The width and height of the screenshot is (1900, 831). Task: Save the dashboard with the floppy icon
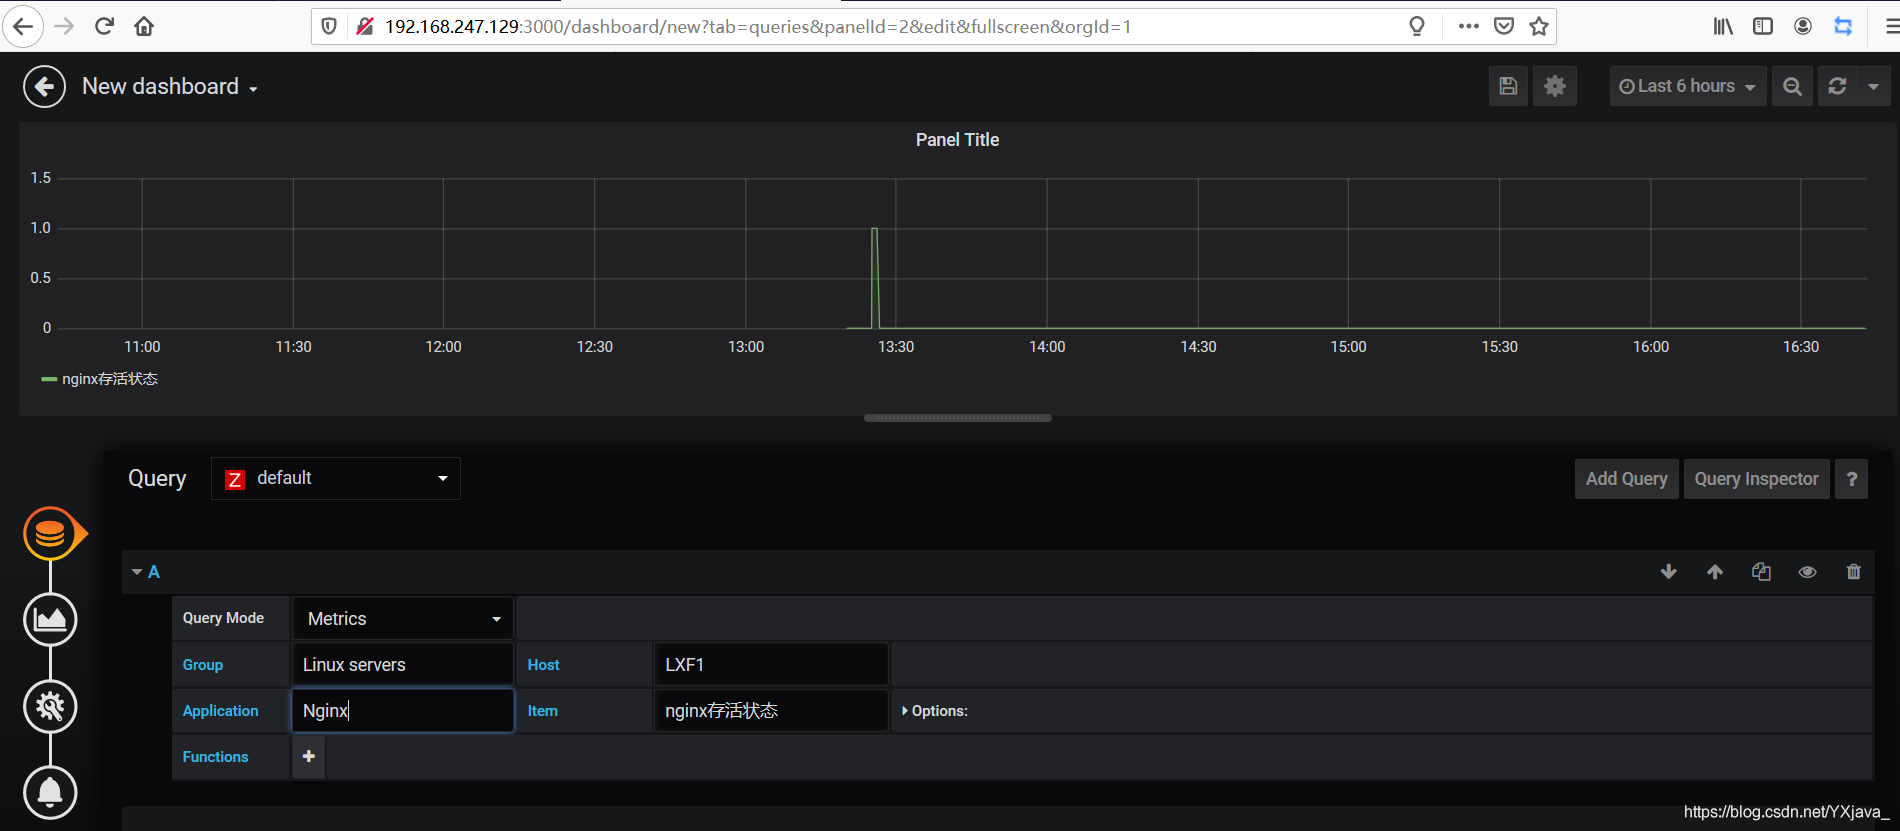coord(1508,86)
